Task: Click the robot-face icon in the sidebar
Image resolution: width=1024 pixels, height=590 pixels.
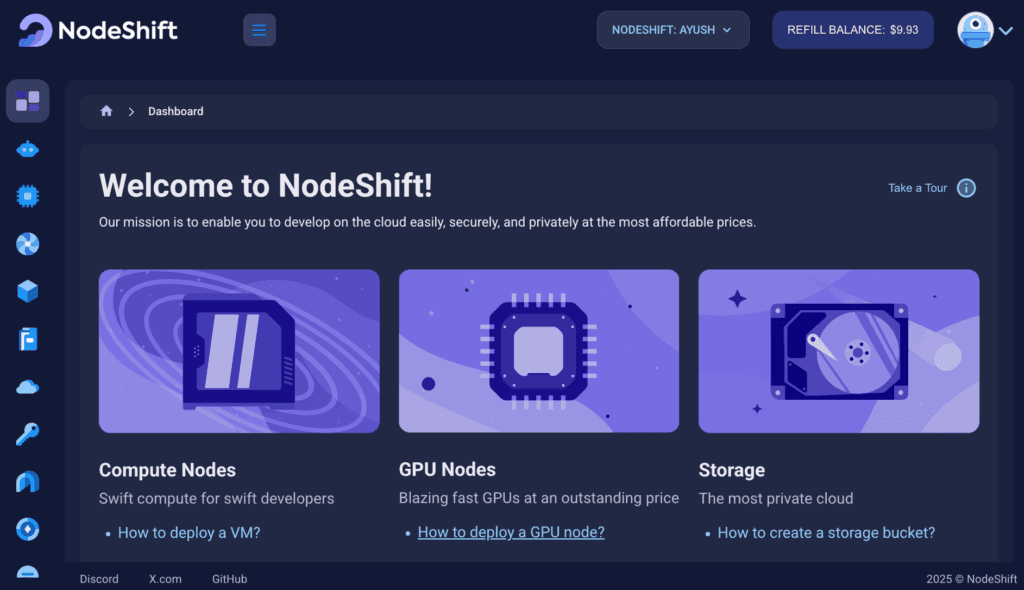Action: click(x=27, y=150)
